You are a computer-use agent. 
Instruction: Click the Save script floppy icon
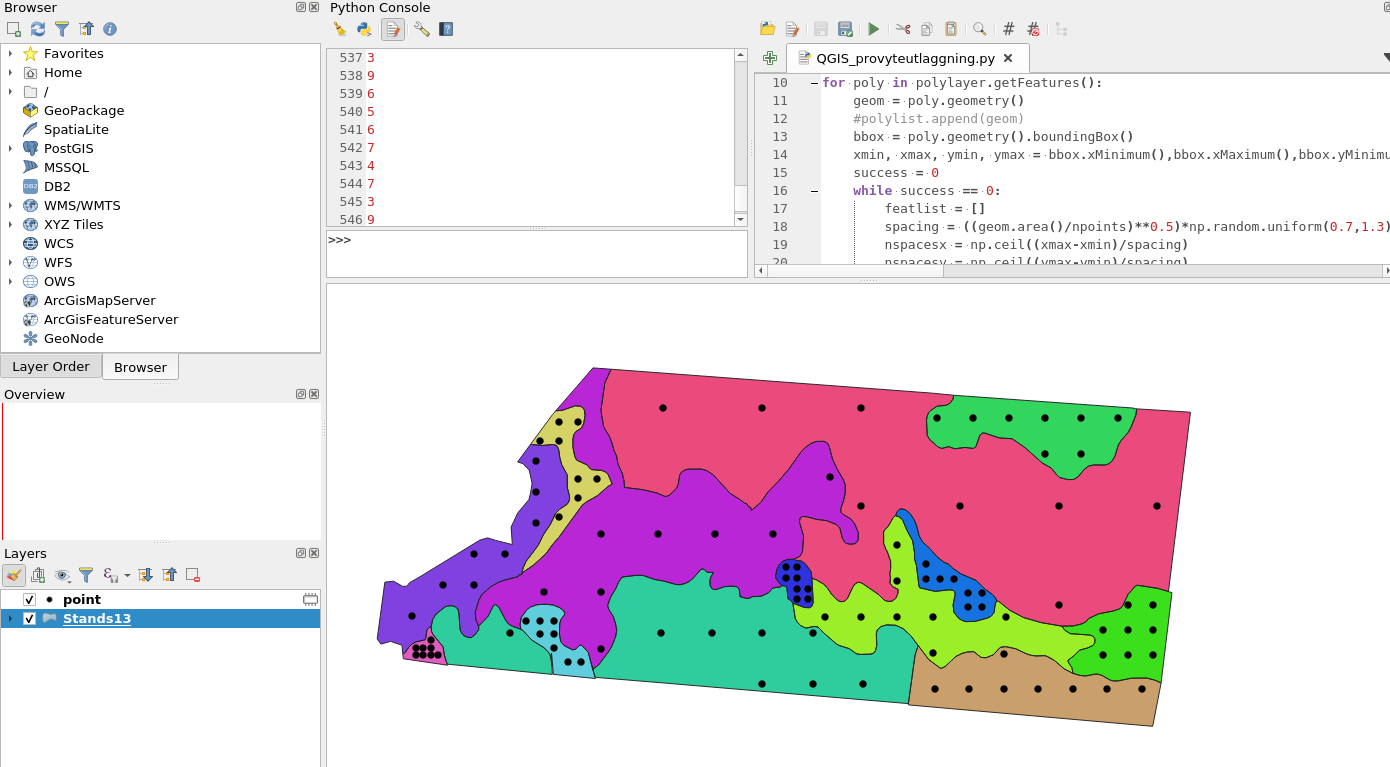[x=821, y=29]
